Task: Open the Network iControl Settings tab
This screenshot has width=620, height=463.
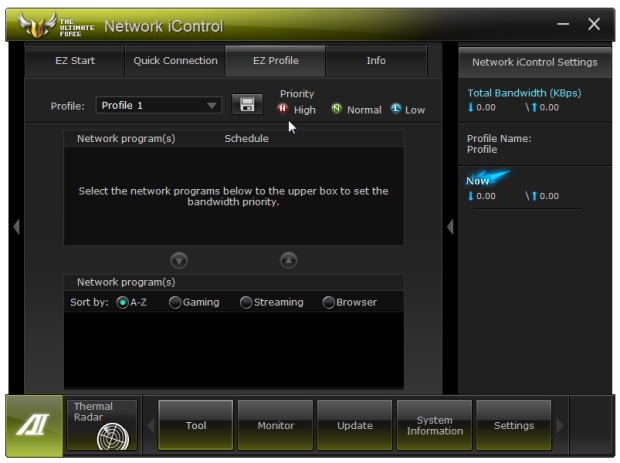Action: pos(535,62)
